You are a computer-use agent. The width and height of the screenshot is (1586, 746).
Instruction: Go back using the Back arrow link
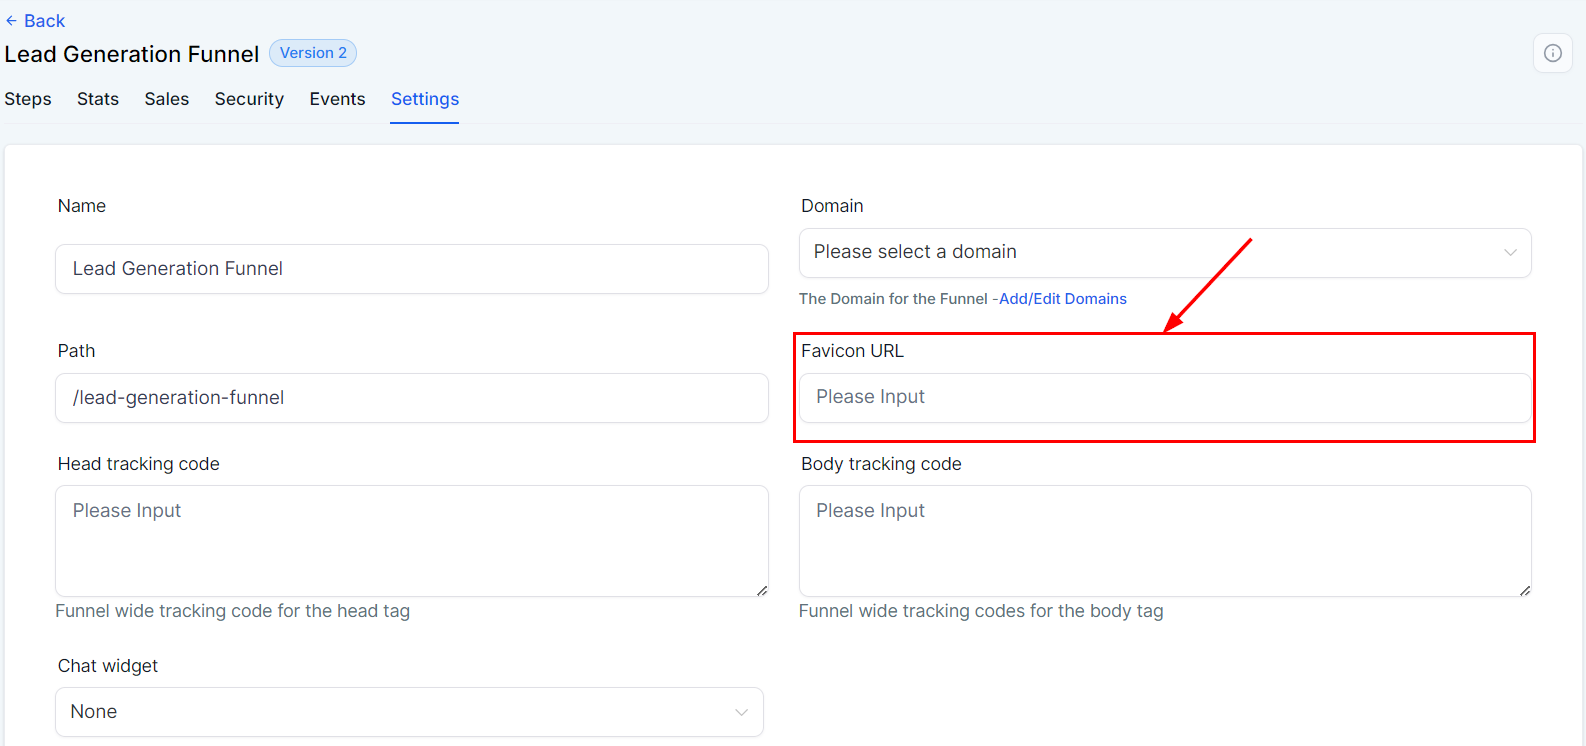pyautogui.click(x=35, y=21)
